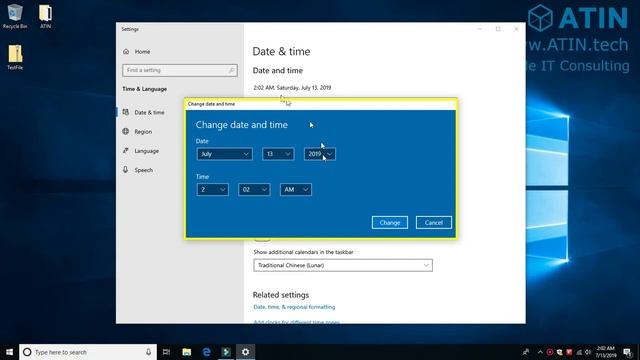Click the Find a setting search field

(x=180, y=70)
